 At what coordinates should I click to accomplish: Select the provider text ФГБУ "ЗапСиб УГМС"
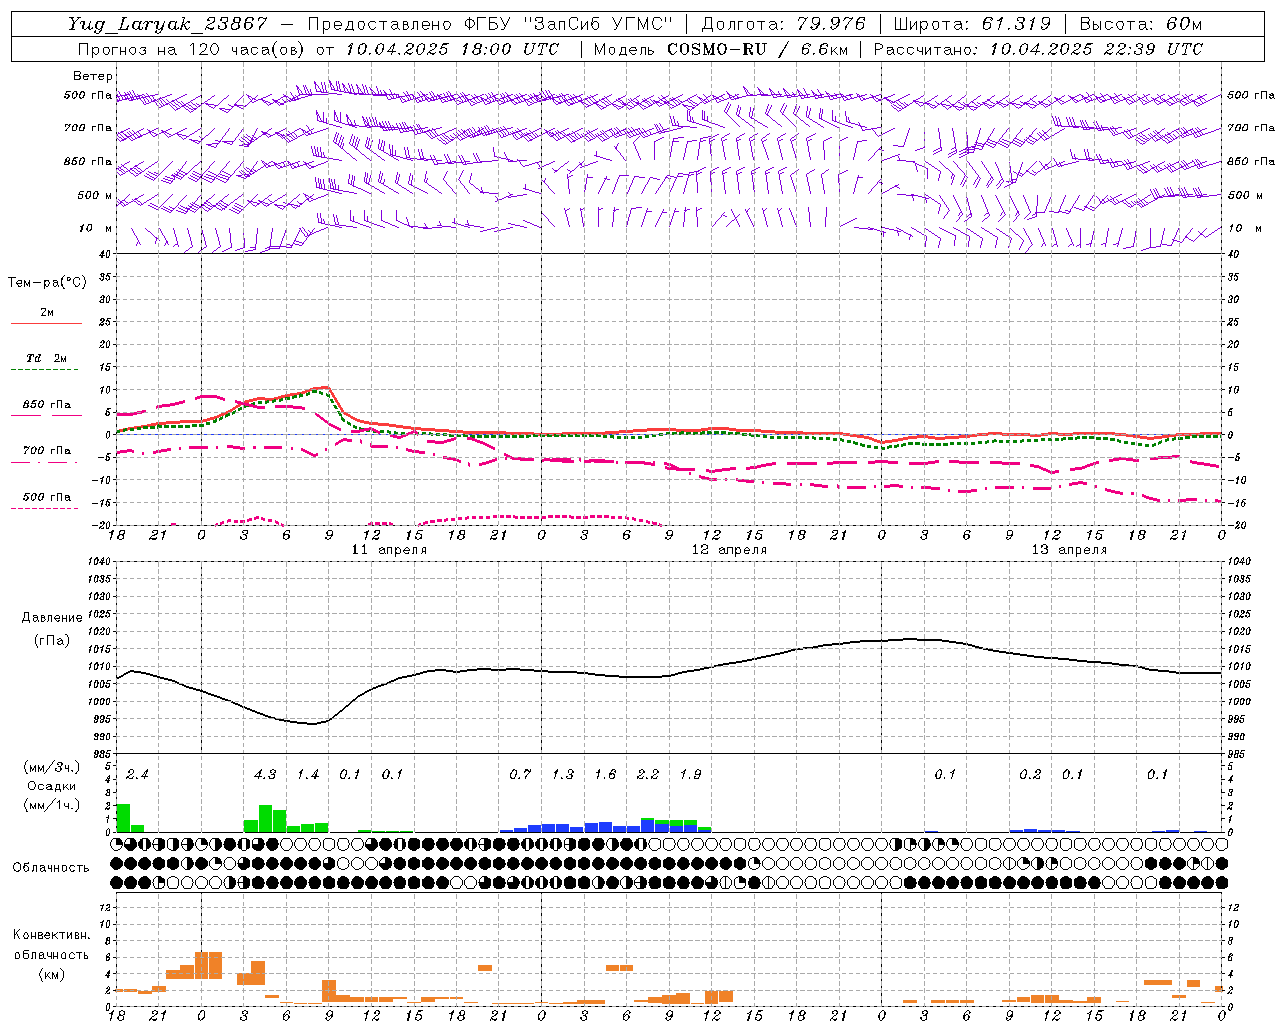point(568,24)
